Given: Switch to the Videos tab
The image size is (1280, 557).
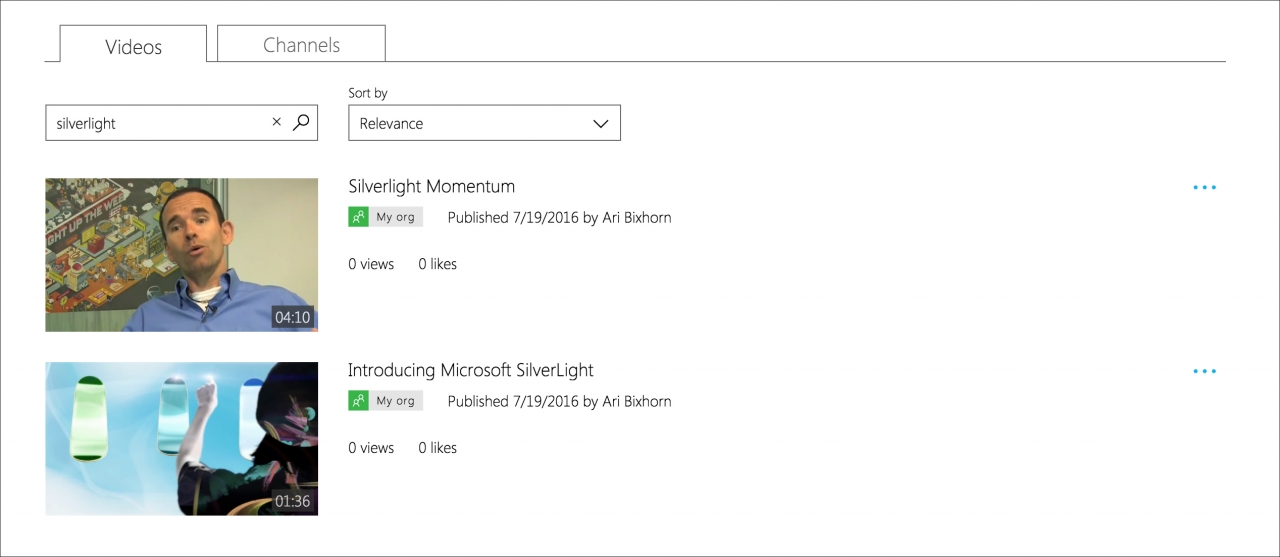Looking at the screenshot, I should click(133, 46).
